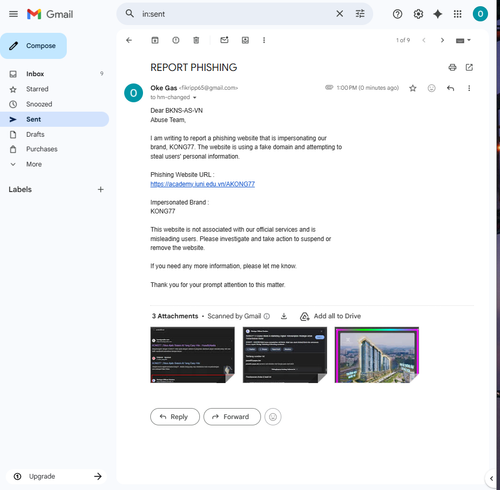500x490 pixels.
Task: Expand the recipient details arrow
Action: click(195, 98)
